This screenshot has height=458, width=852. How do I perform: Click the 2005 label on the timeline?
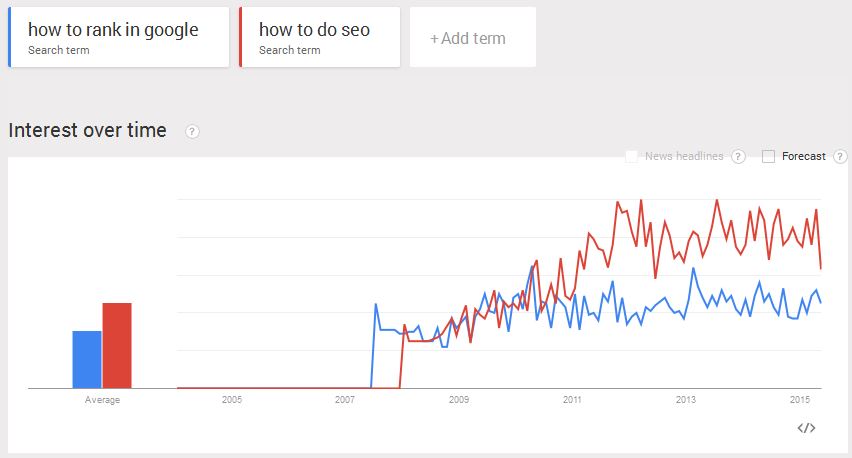(231, 400)
